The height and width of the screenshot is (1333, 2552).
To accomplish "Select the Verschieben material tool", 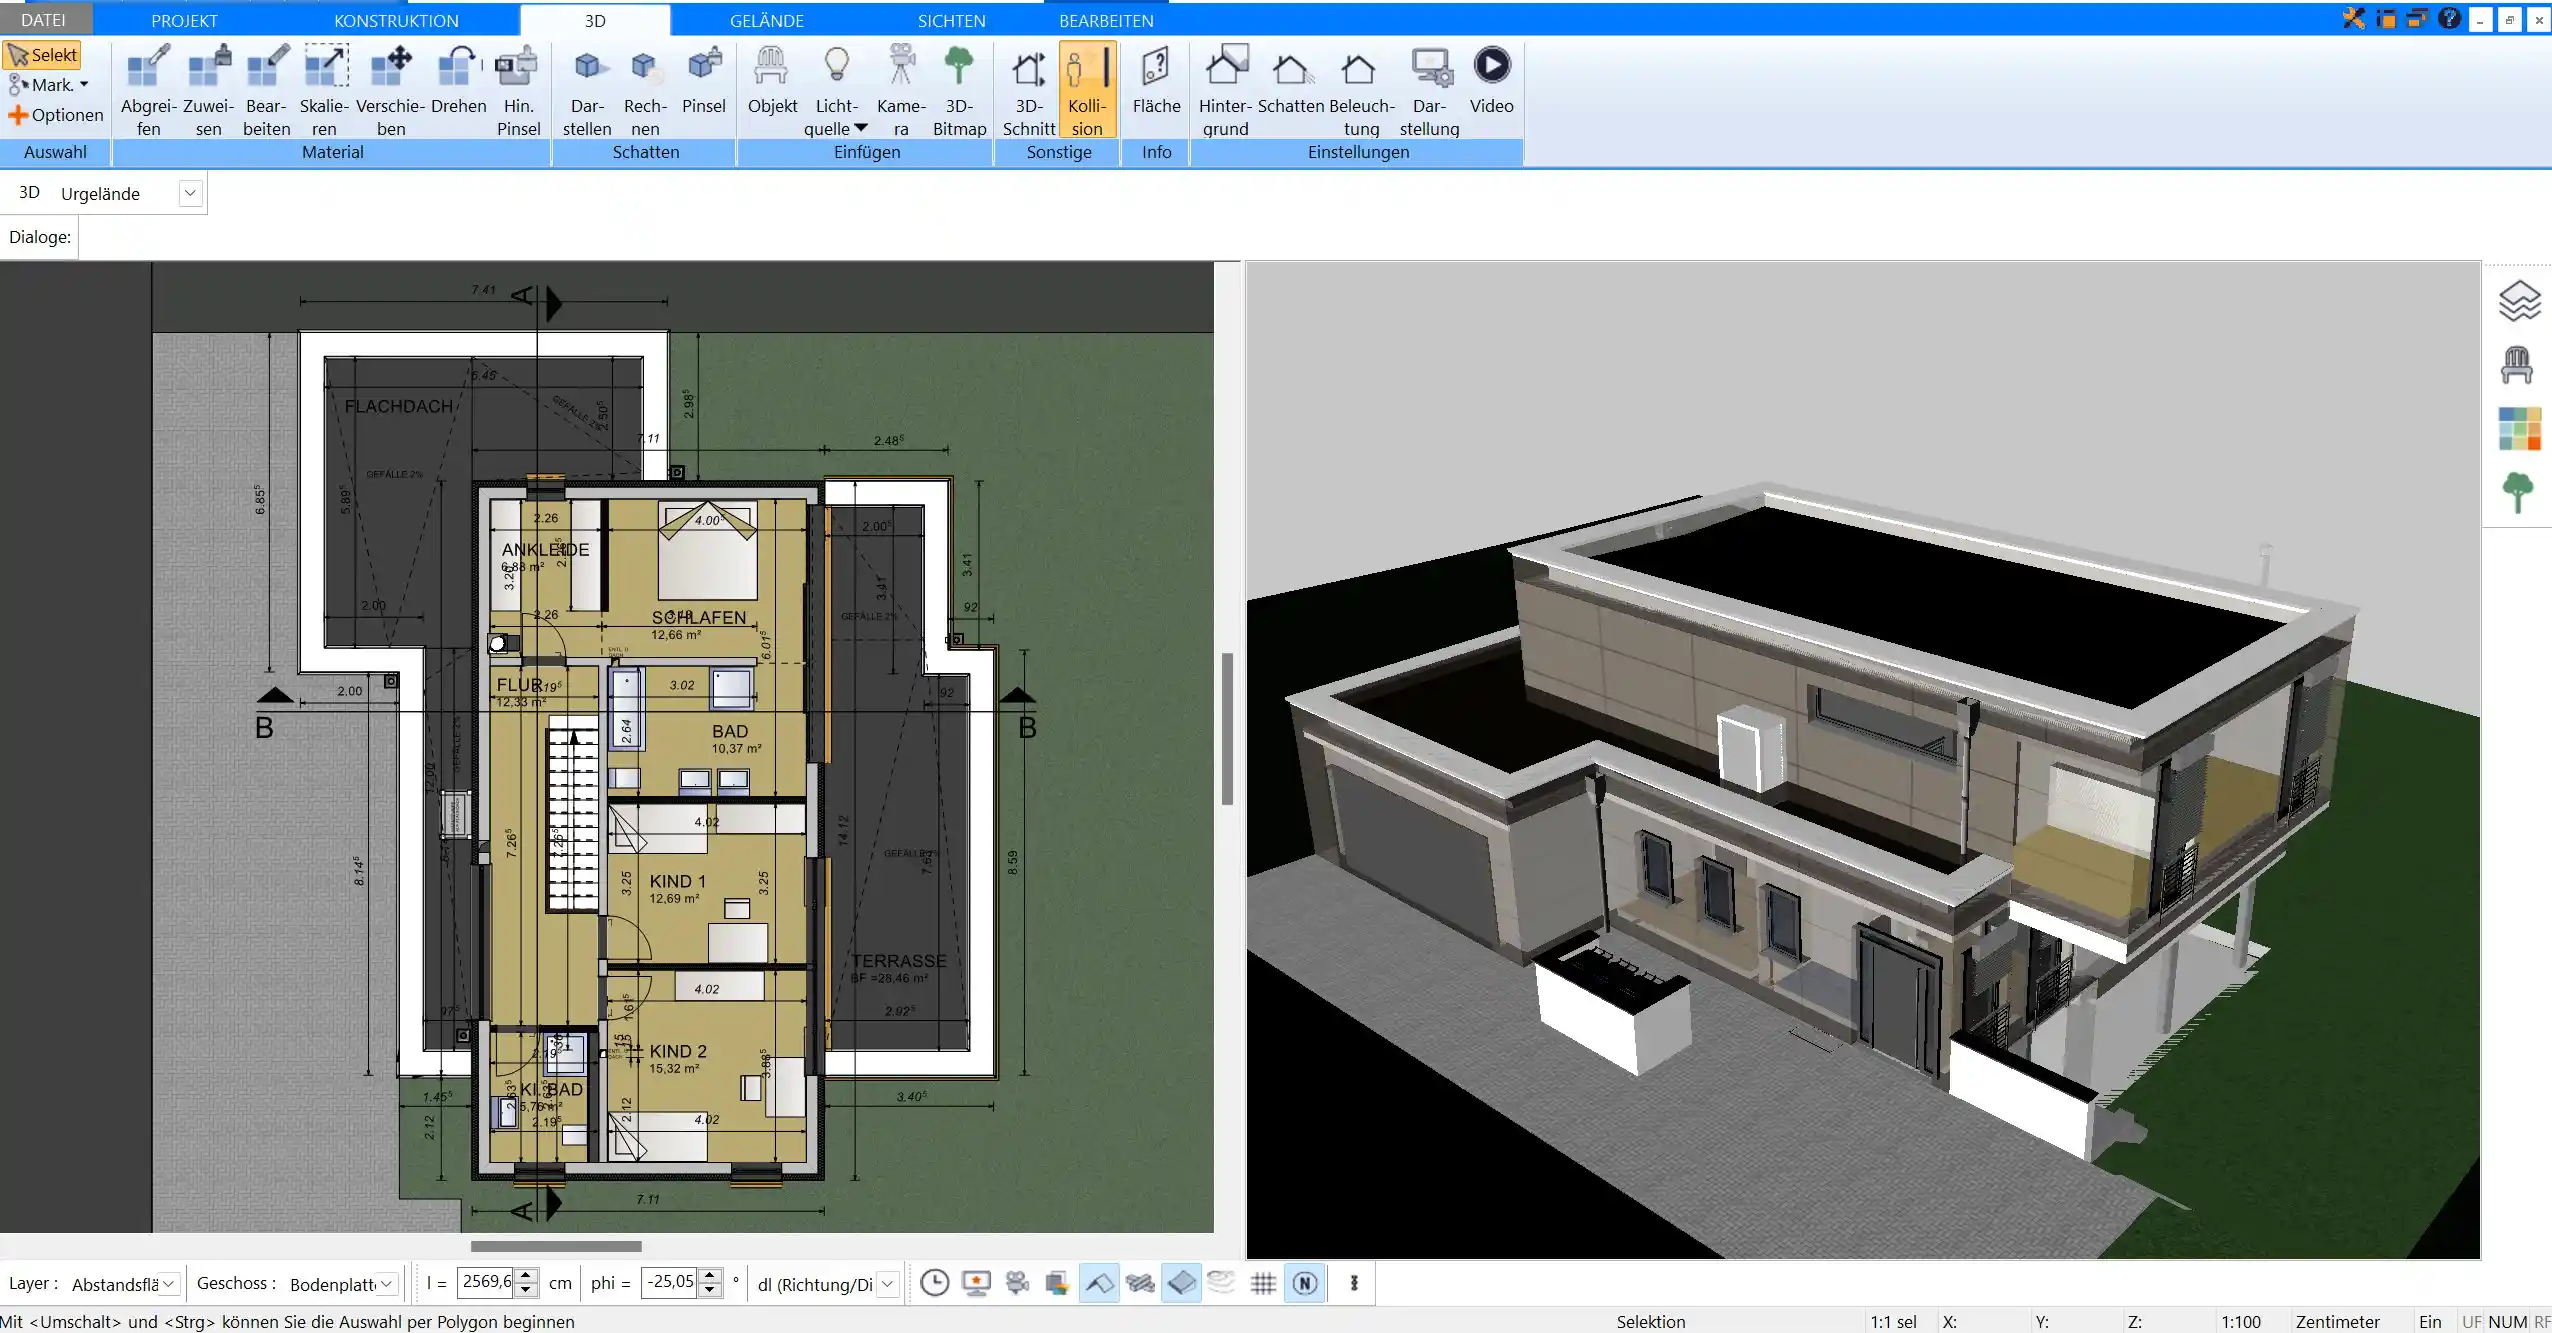I will [x=391, y=90].
